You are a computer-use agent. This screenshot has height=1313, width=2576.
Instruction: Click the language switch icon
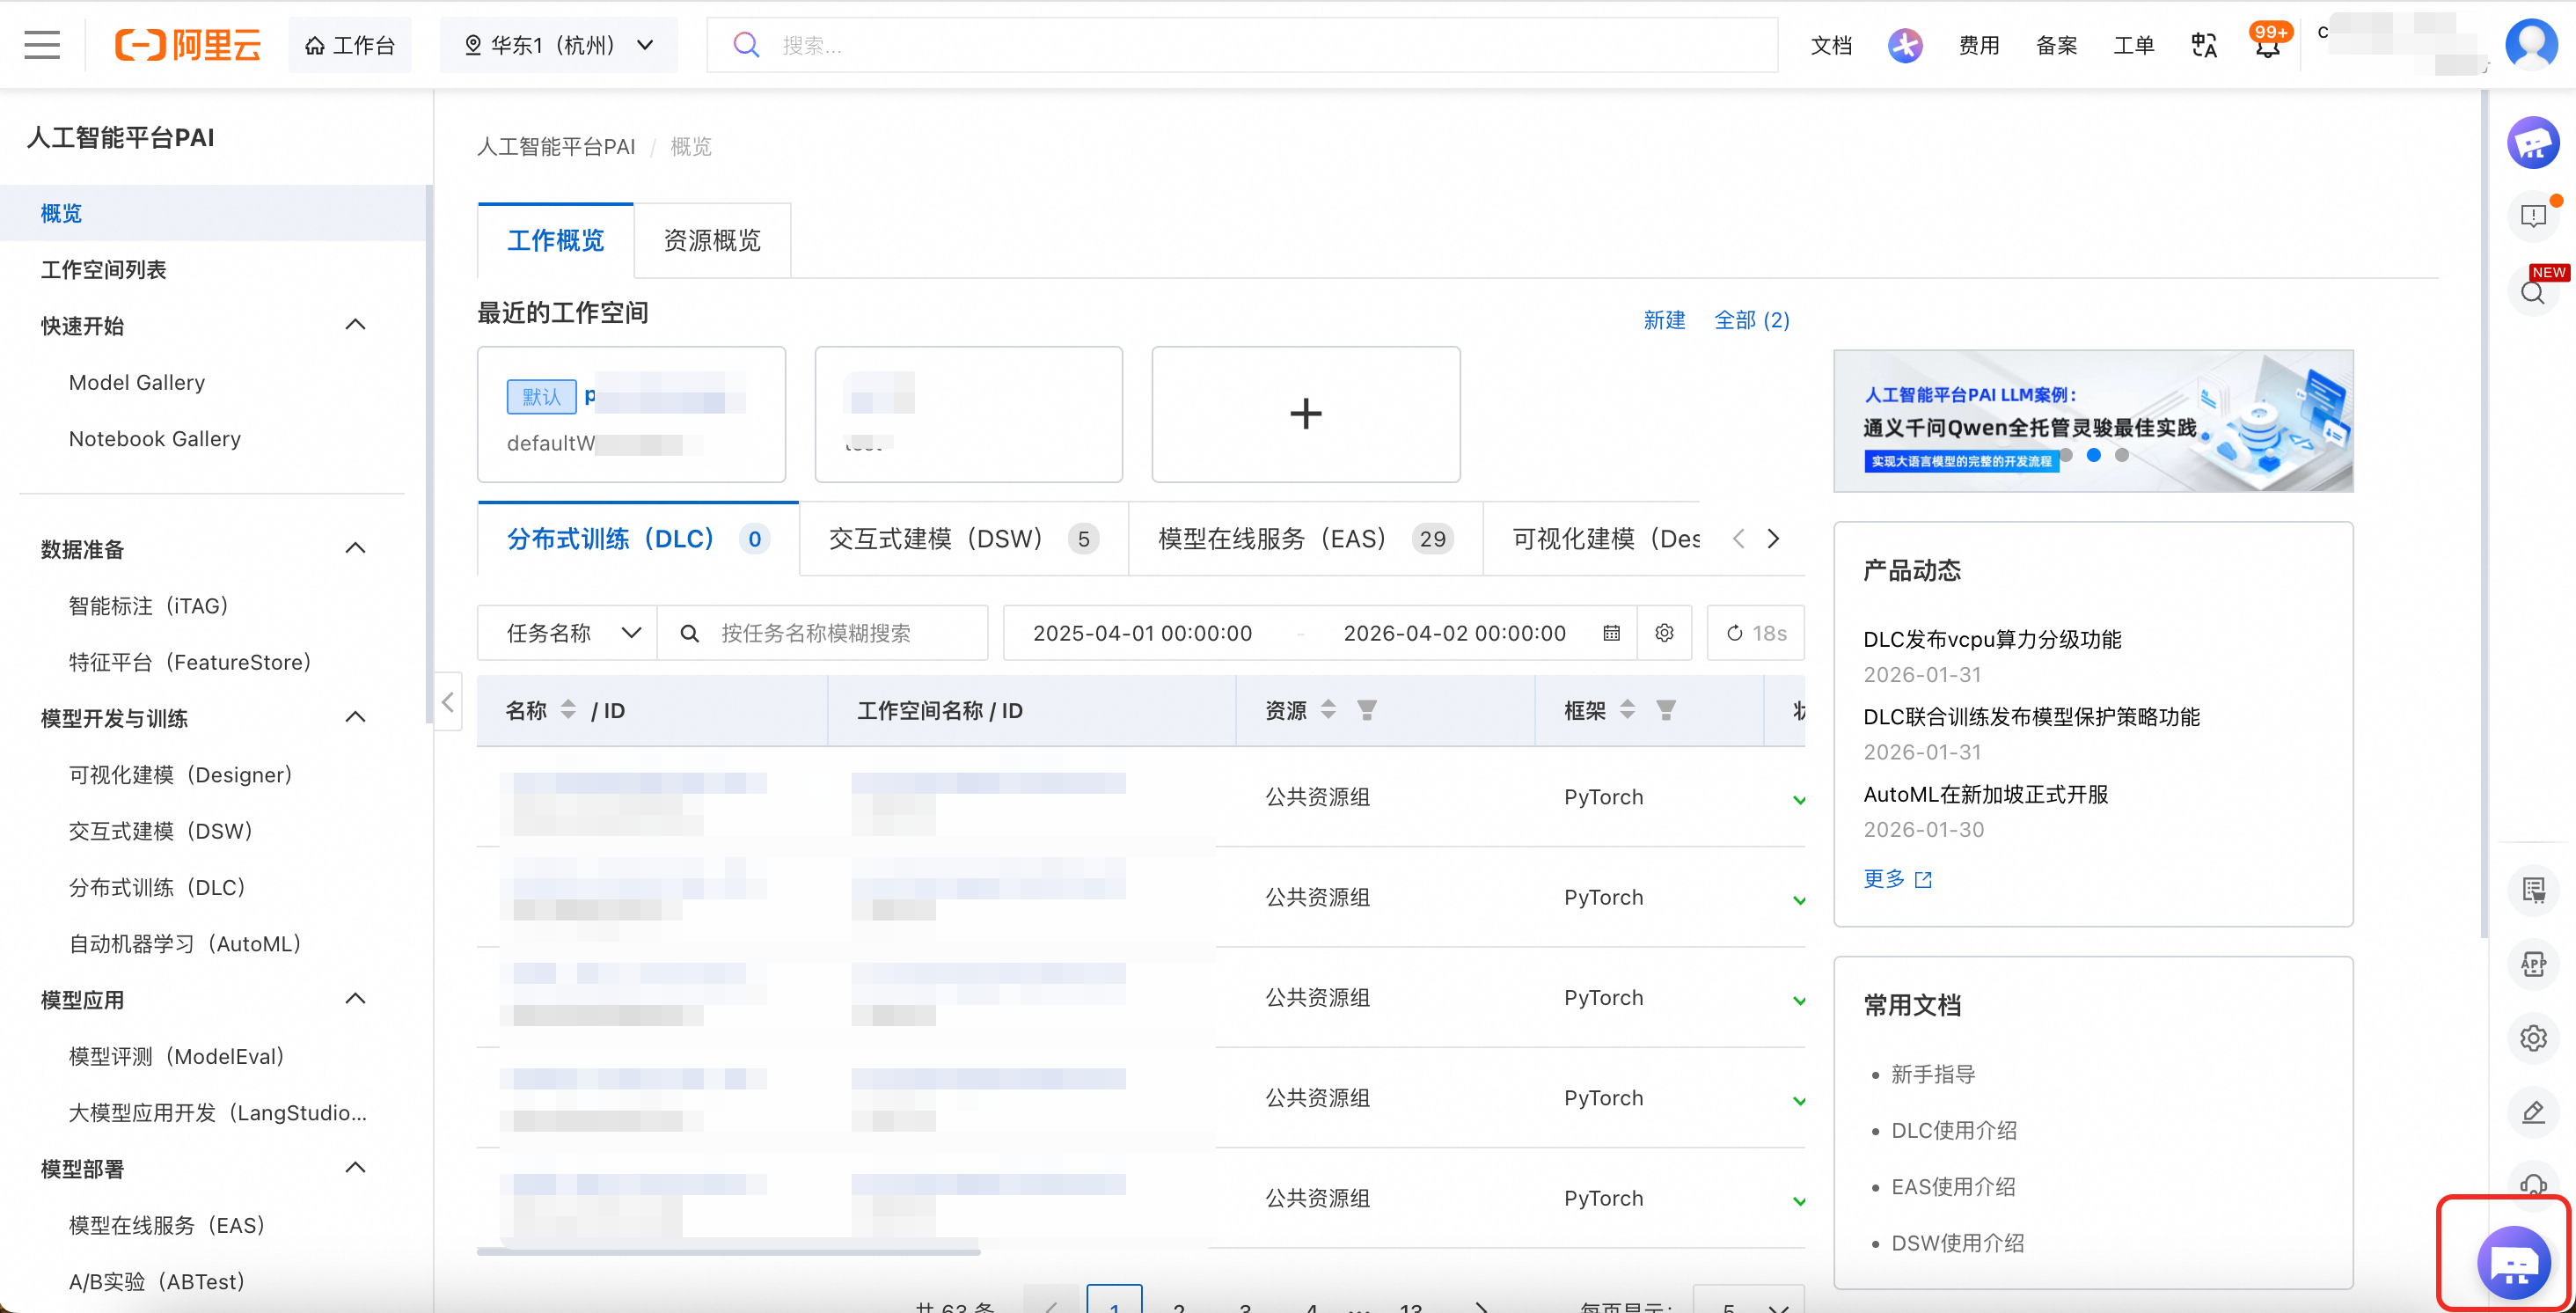point(2204,45)
